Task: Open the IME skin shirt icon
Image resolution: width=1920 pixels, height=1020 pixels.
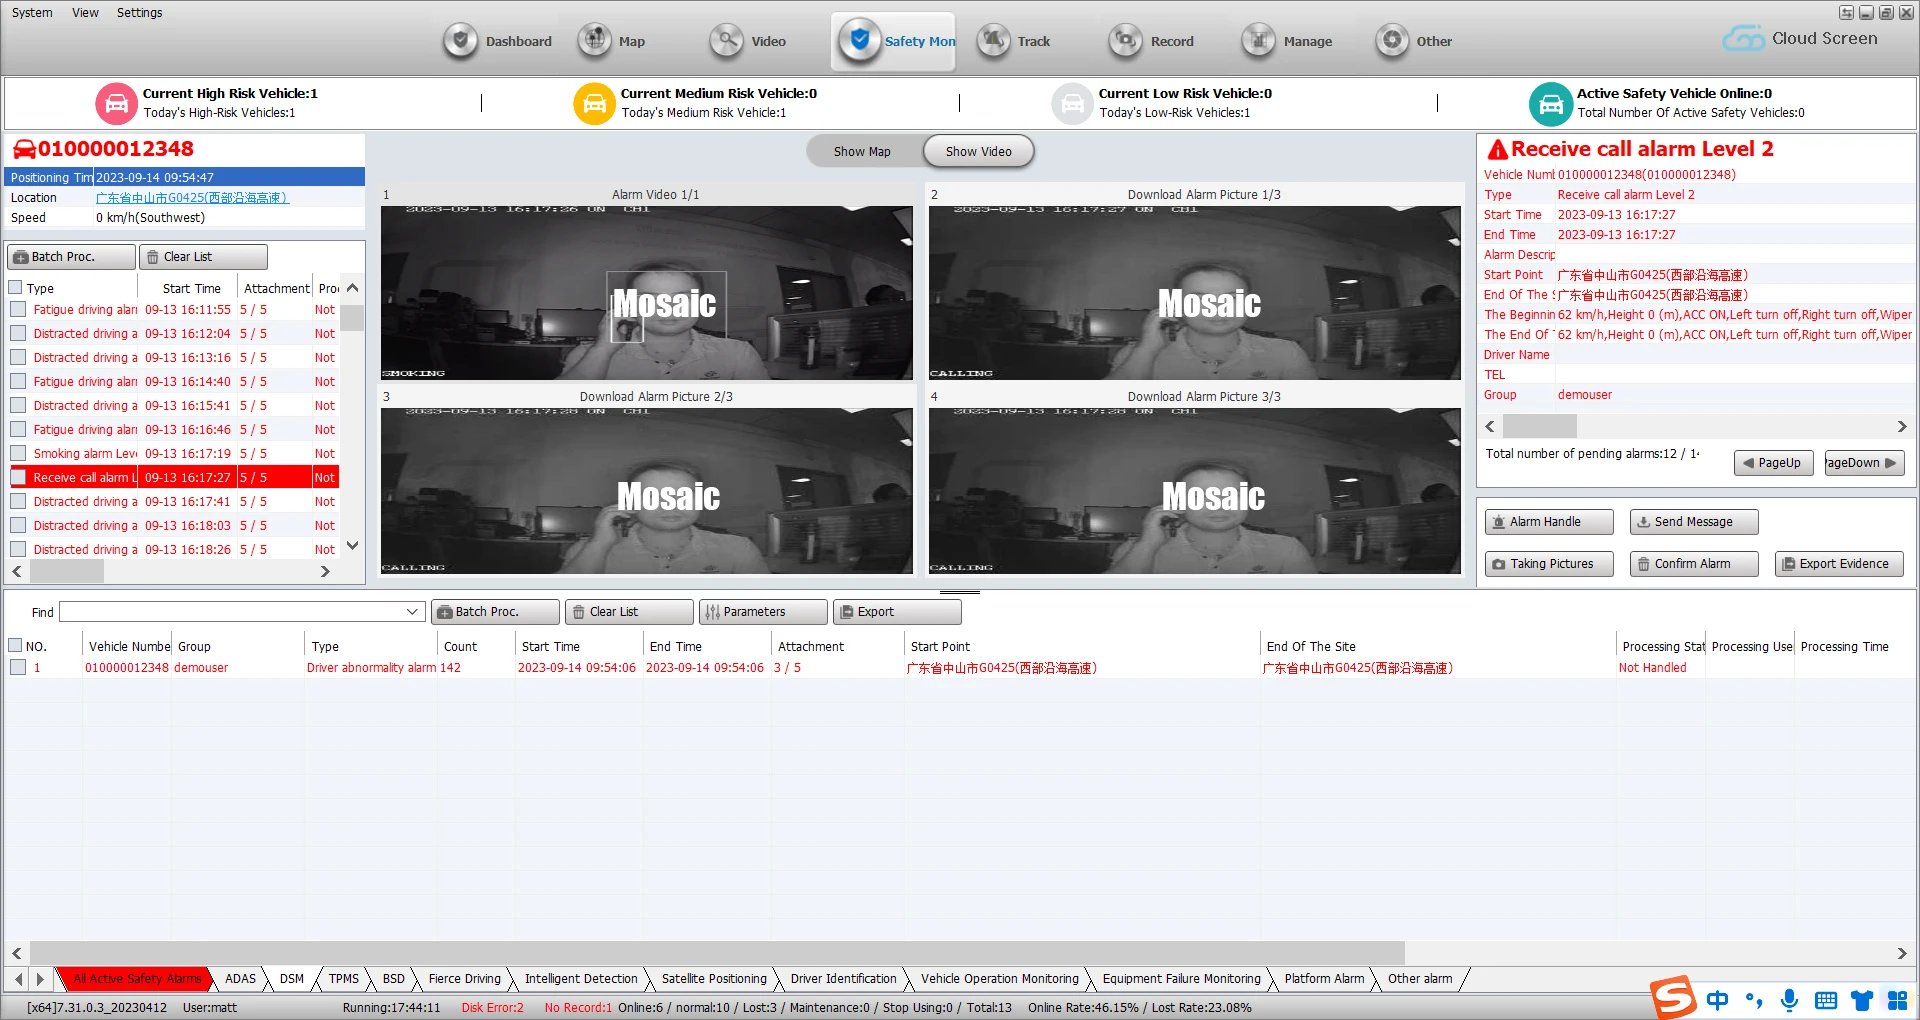Action: [1862, 1000]
